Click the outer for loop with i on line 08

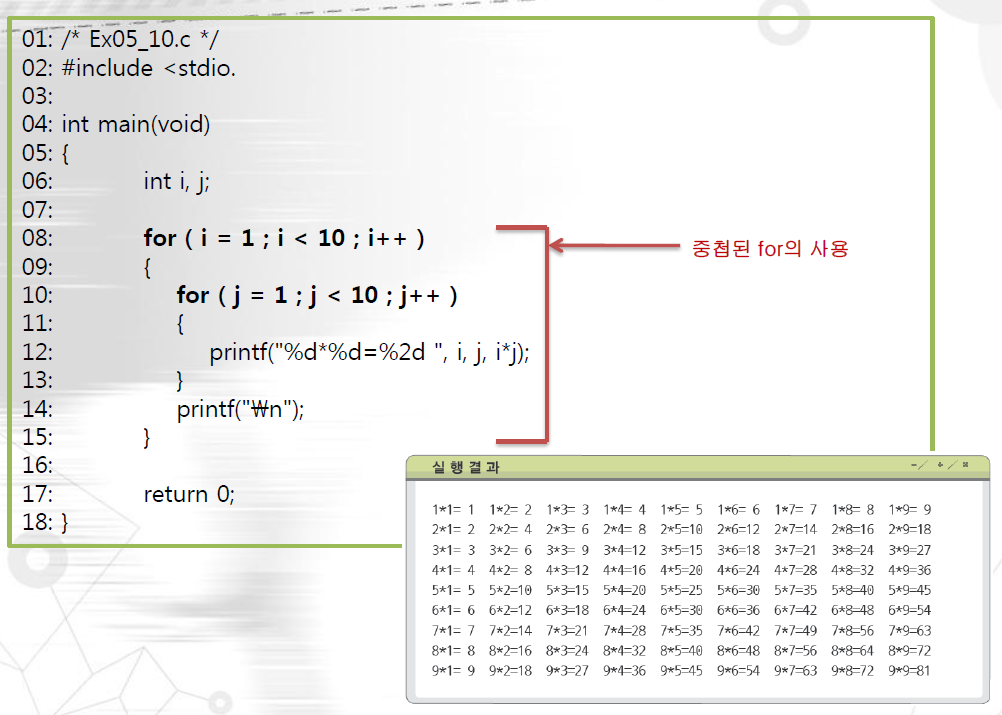tap(284, 238)
